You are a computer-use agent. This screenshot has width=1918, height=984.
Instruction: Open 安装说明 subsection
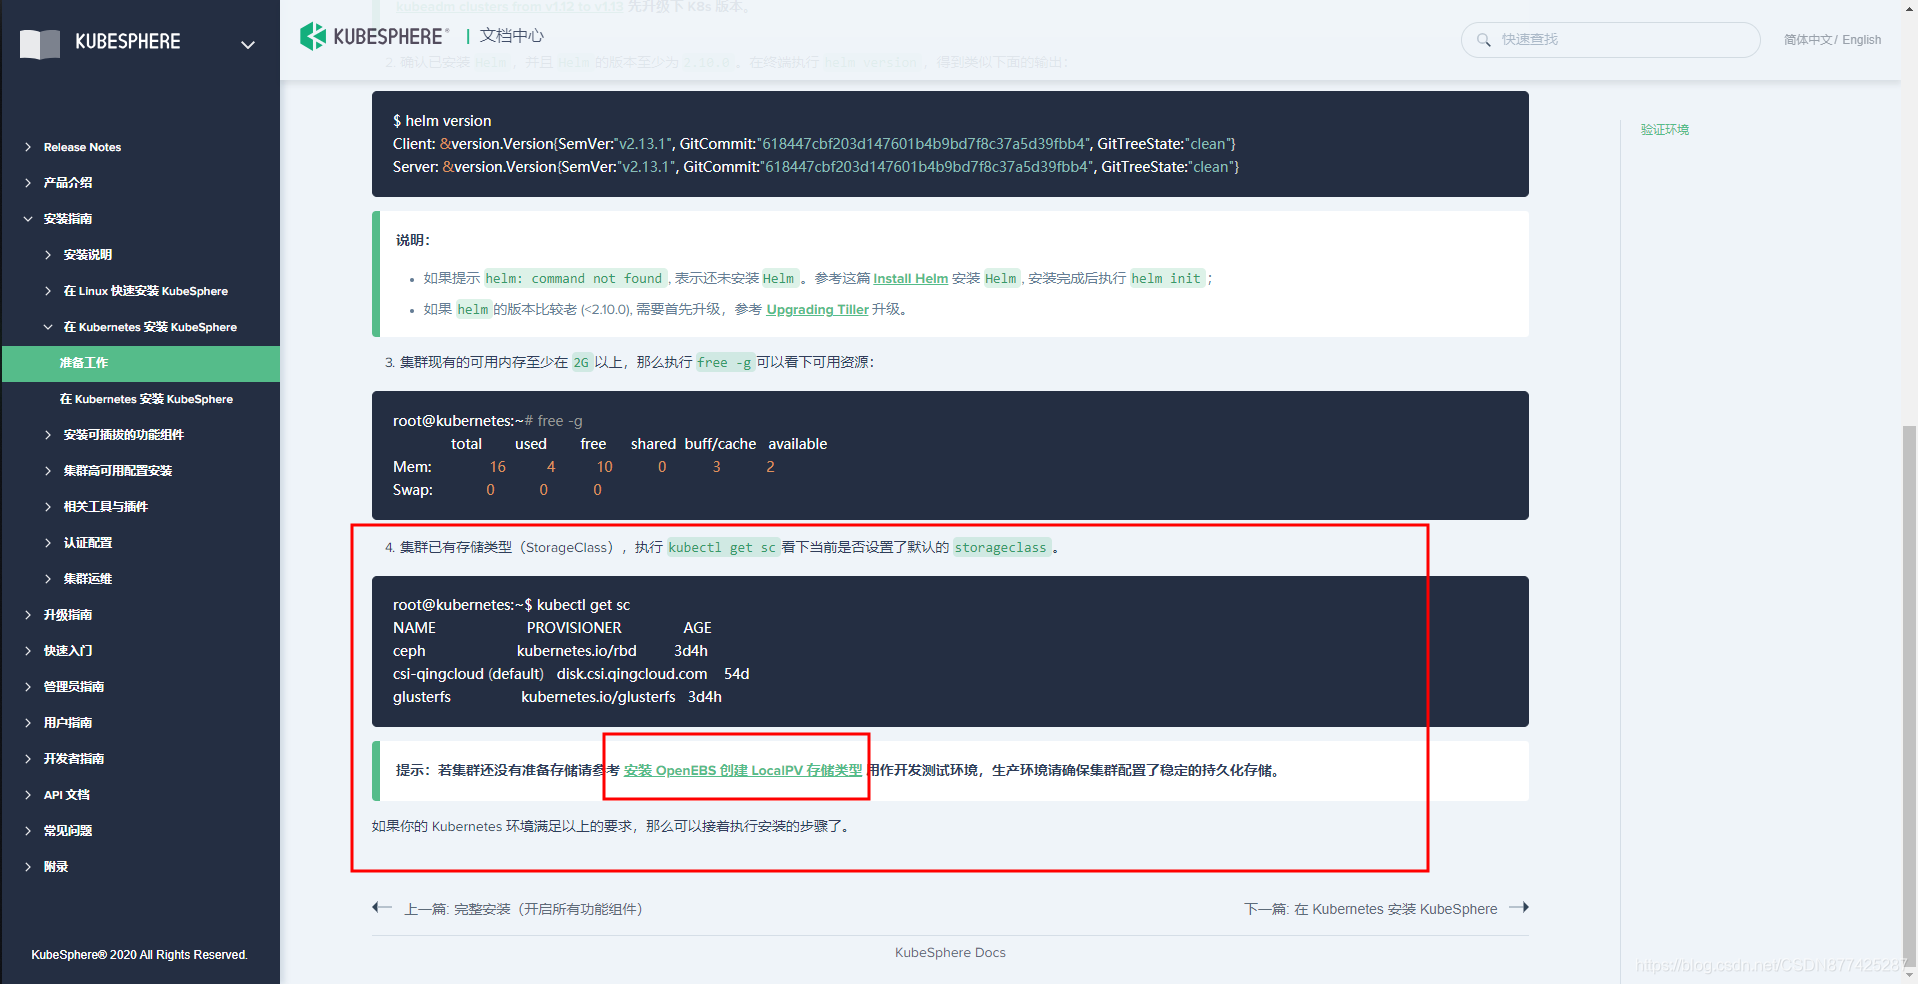click(x=88, y=255)
